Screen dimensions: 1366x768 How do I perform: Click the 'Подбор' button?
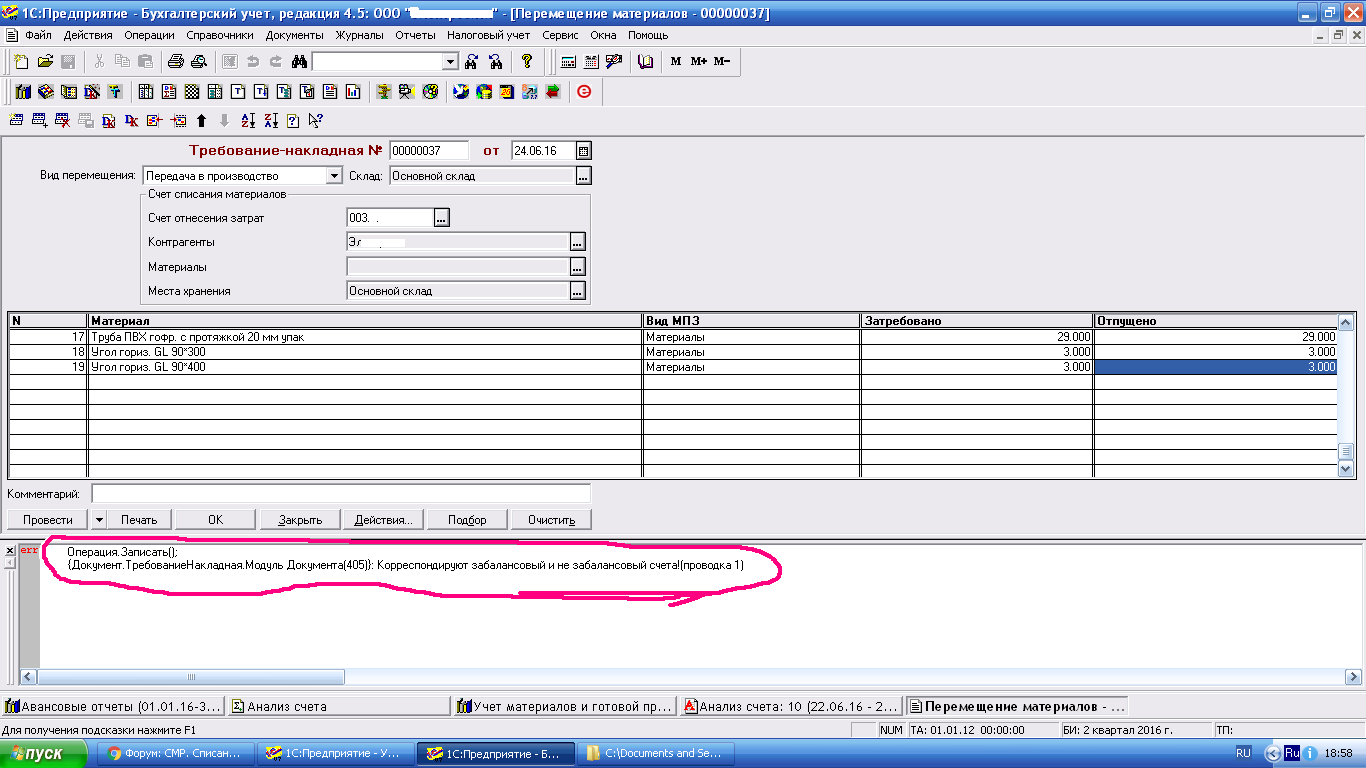[x=467, y=520]
